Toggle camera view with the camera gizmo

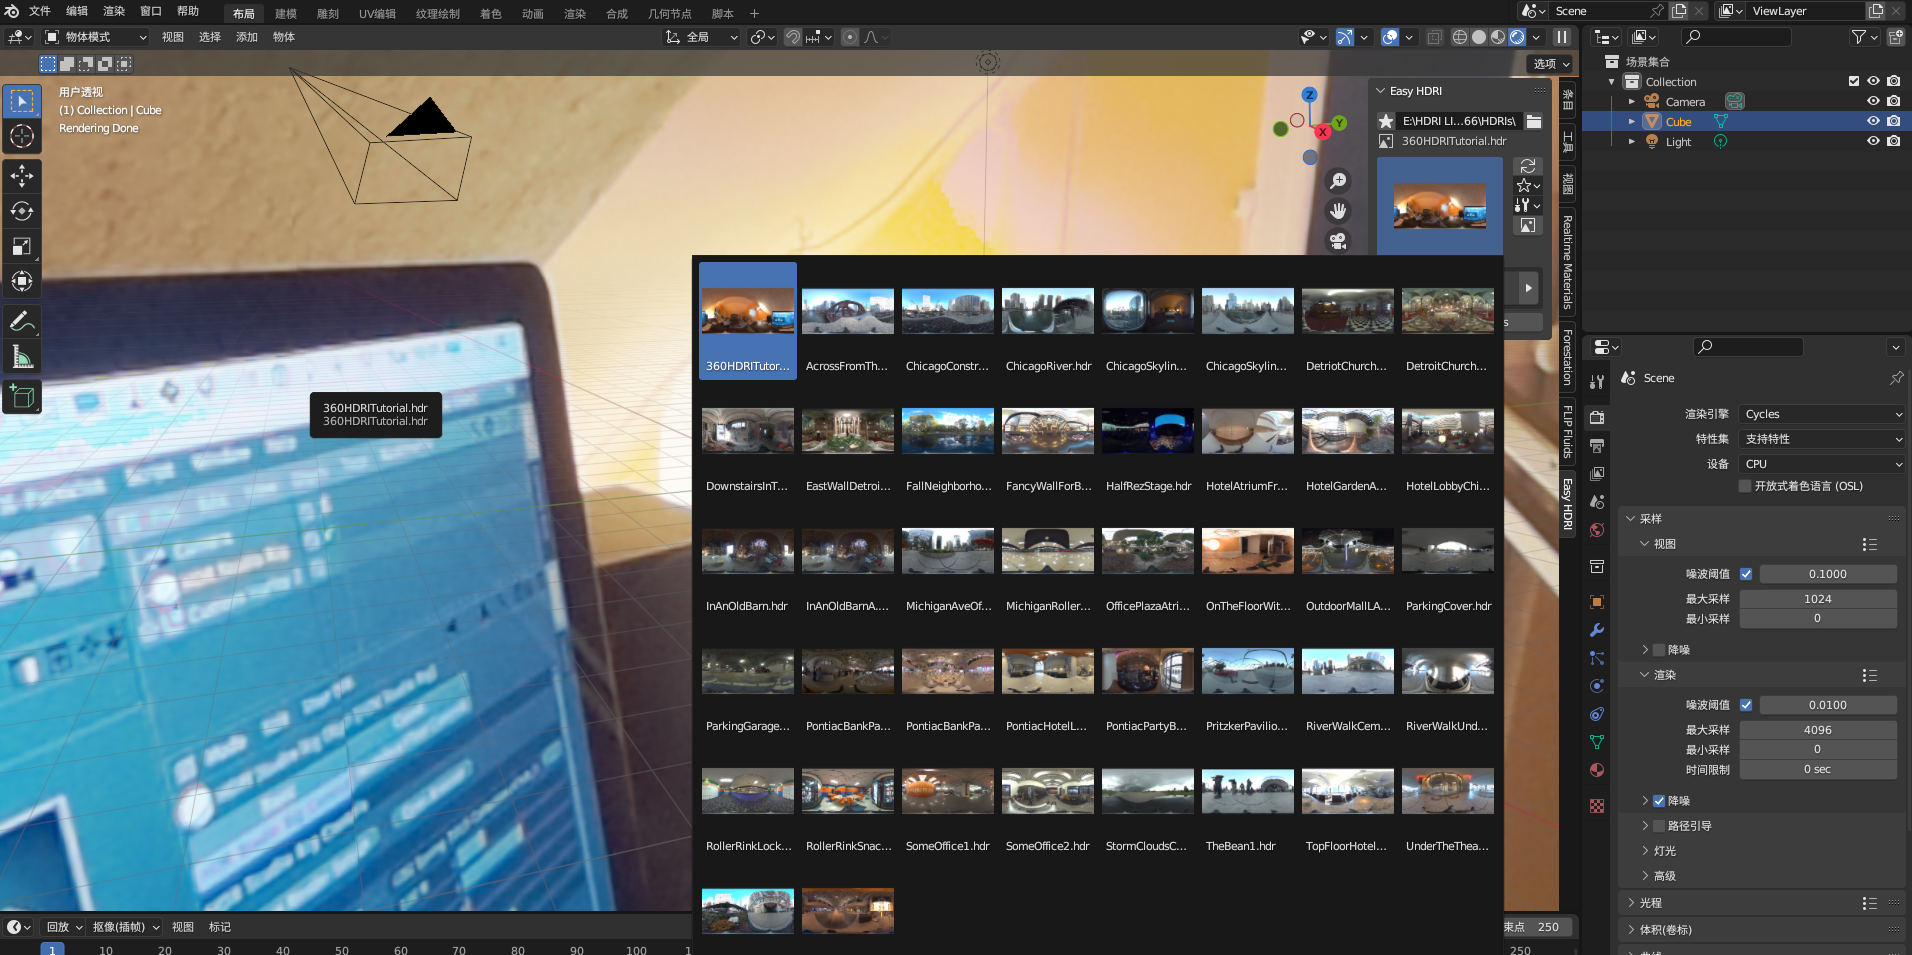coord(1338,241)
